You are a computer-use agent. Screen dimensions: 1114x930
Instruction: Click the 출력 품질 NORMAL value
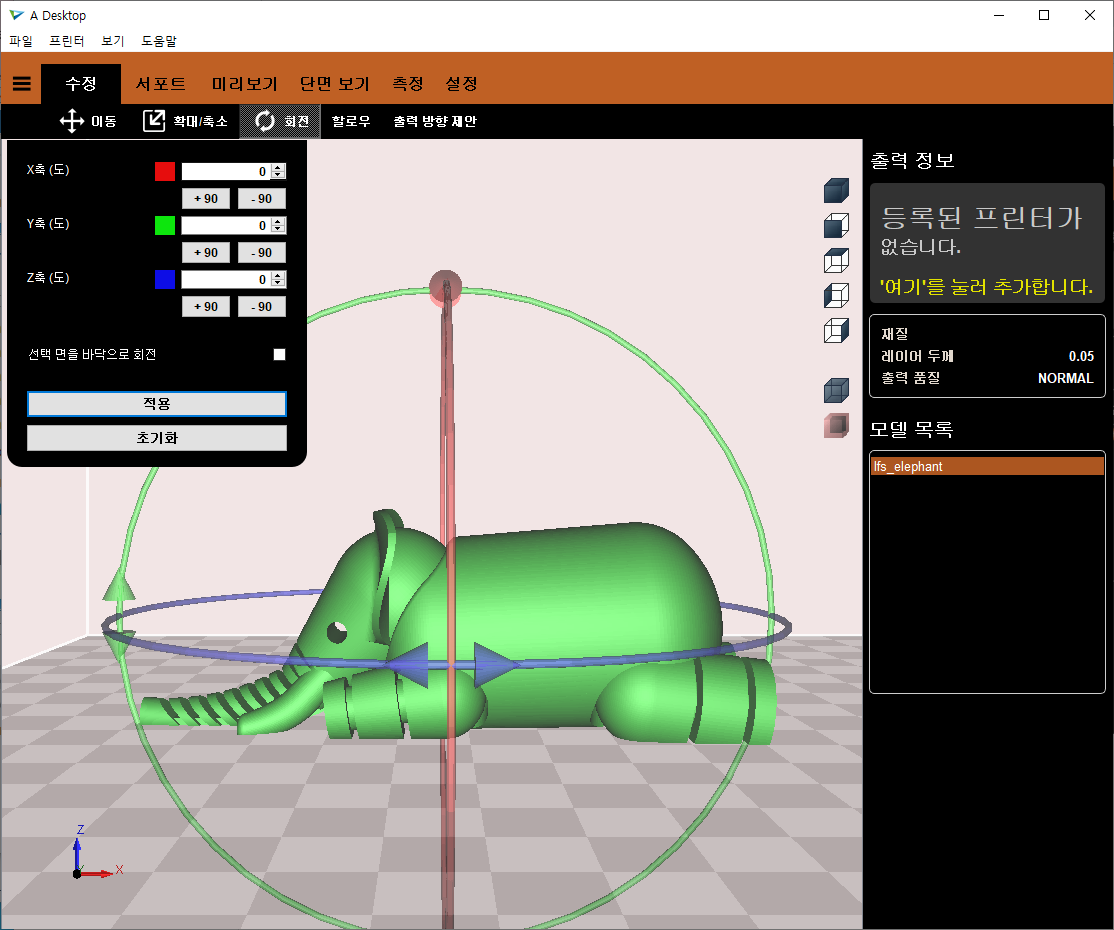(x=1065, y=378)
